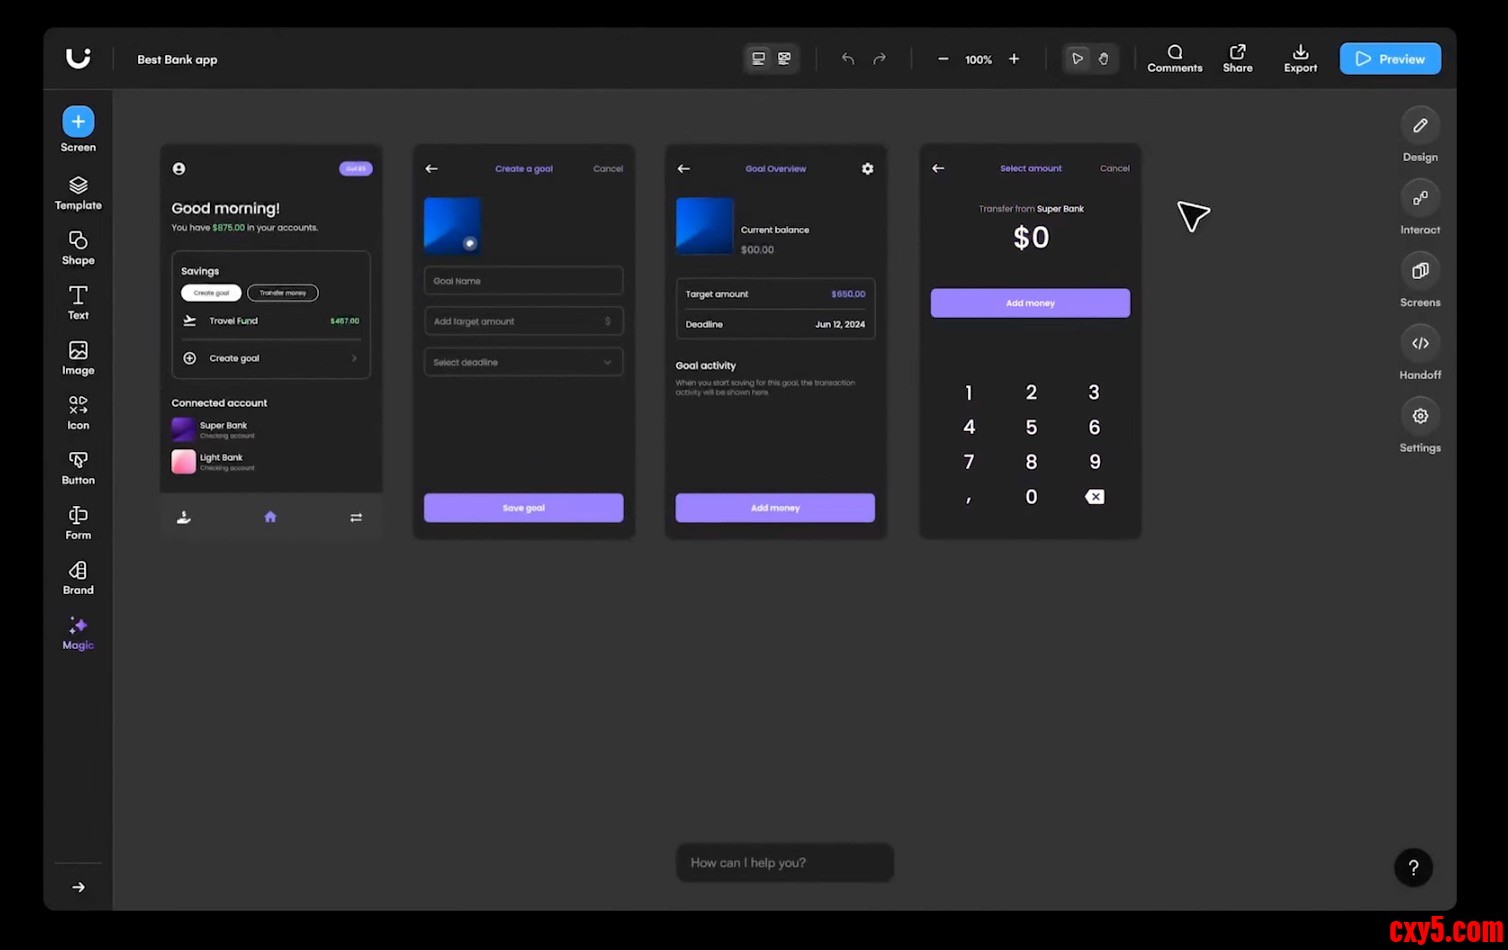Open the Handoff code panel

(x=1420, y=343)
